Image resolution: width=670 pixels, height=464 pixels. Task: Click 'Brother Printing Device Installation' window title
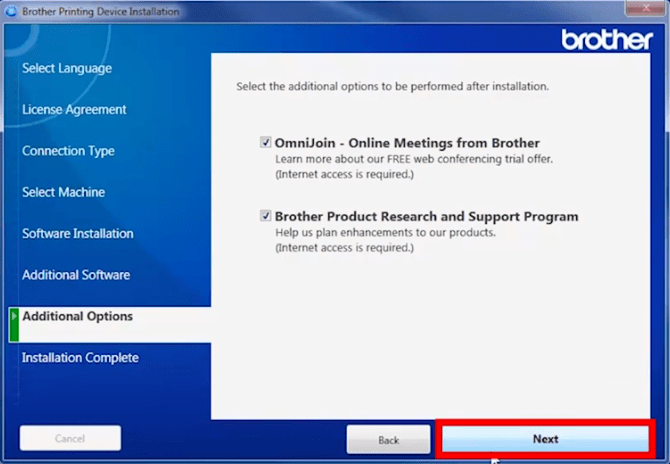click(101, 12)
